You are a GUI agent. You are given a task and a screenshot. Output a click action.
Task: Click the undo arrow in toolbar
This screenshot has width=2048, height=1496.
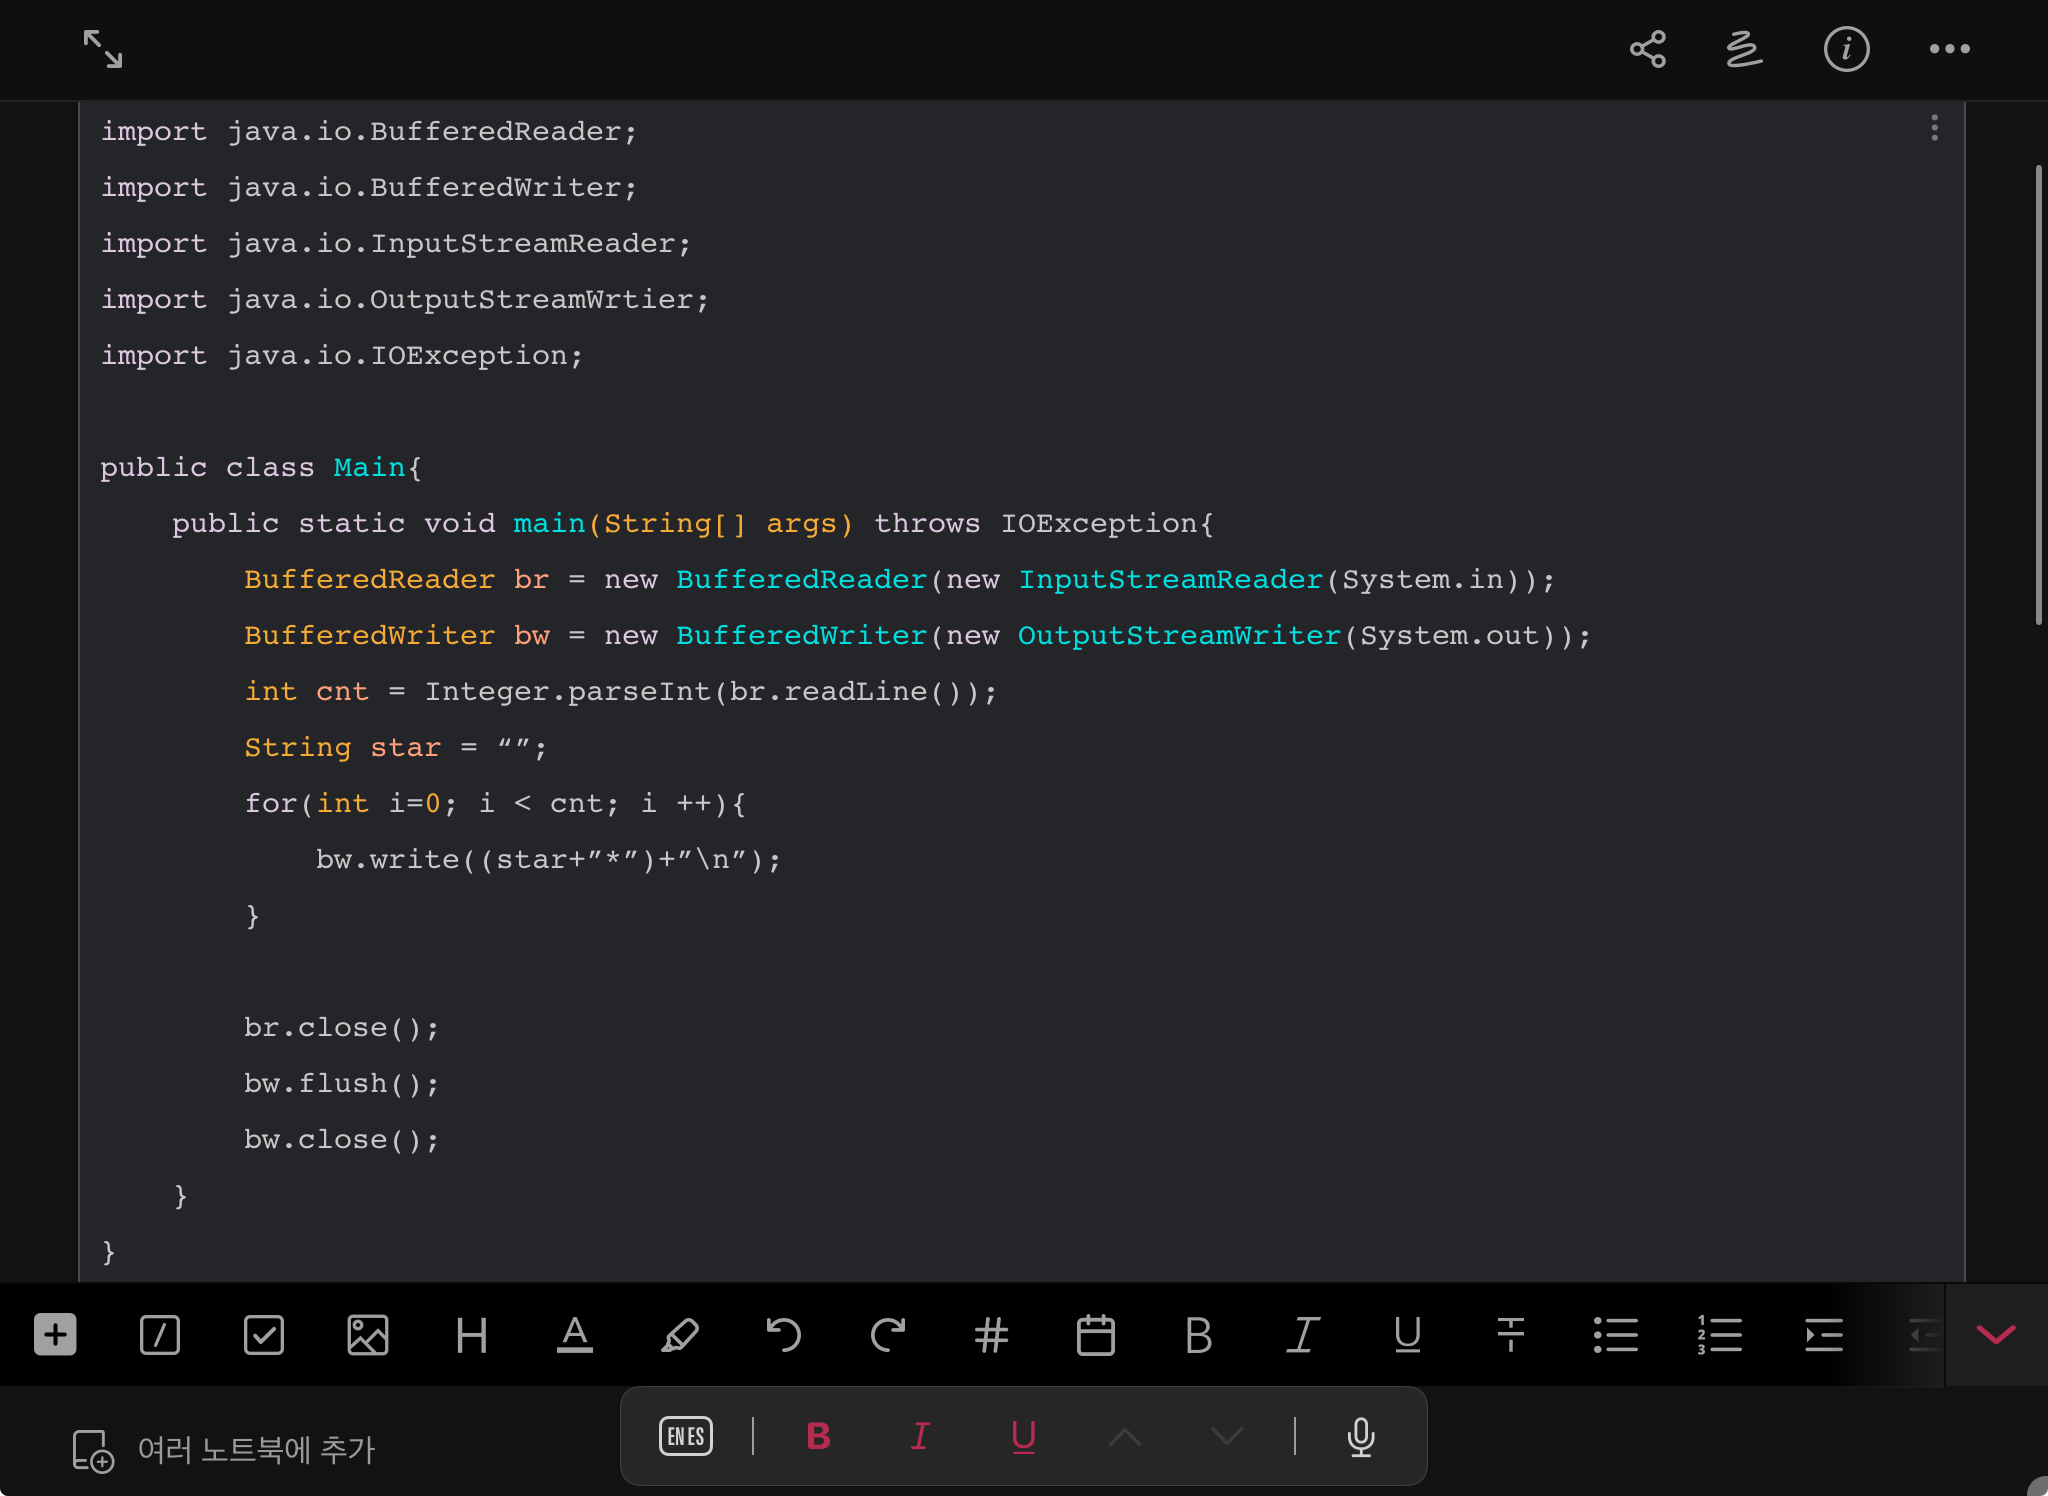point(783,1335)
